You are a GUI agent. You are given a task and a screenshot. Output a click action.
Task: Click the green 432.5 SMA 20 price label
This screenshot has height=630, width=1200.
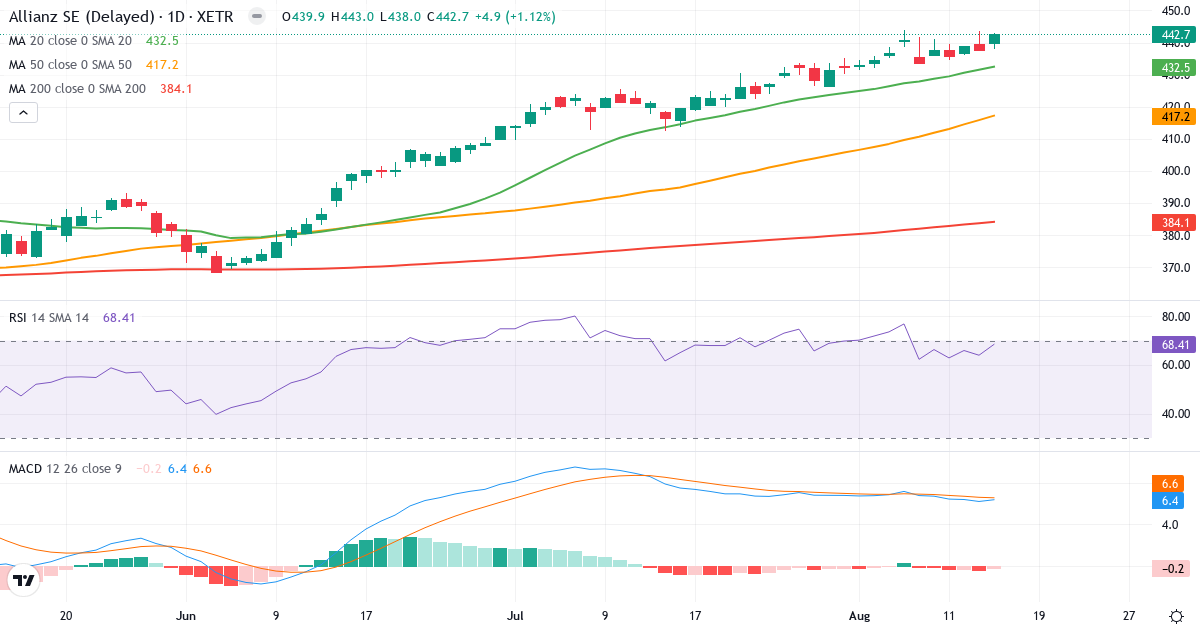[x=1175, y=68]
